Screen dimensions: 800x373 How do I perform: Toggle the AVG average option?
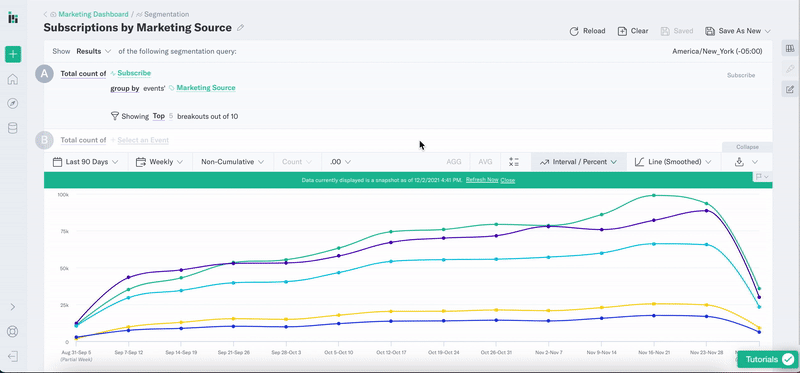click(485, 162)
